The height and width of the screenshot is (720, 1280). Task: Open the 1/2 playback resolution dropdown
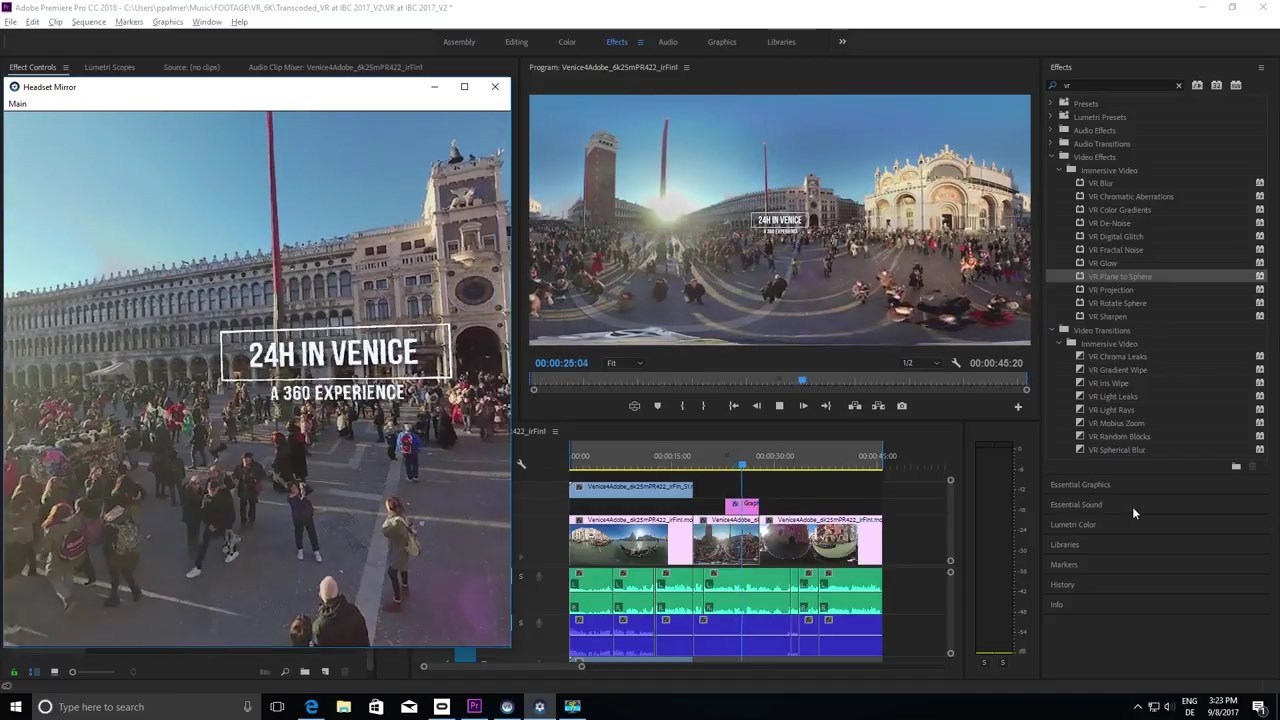(x=921, y=363)
